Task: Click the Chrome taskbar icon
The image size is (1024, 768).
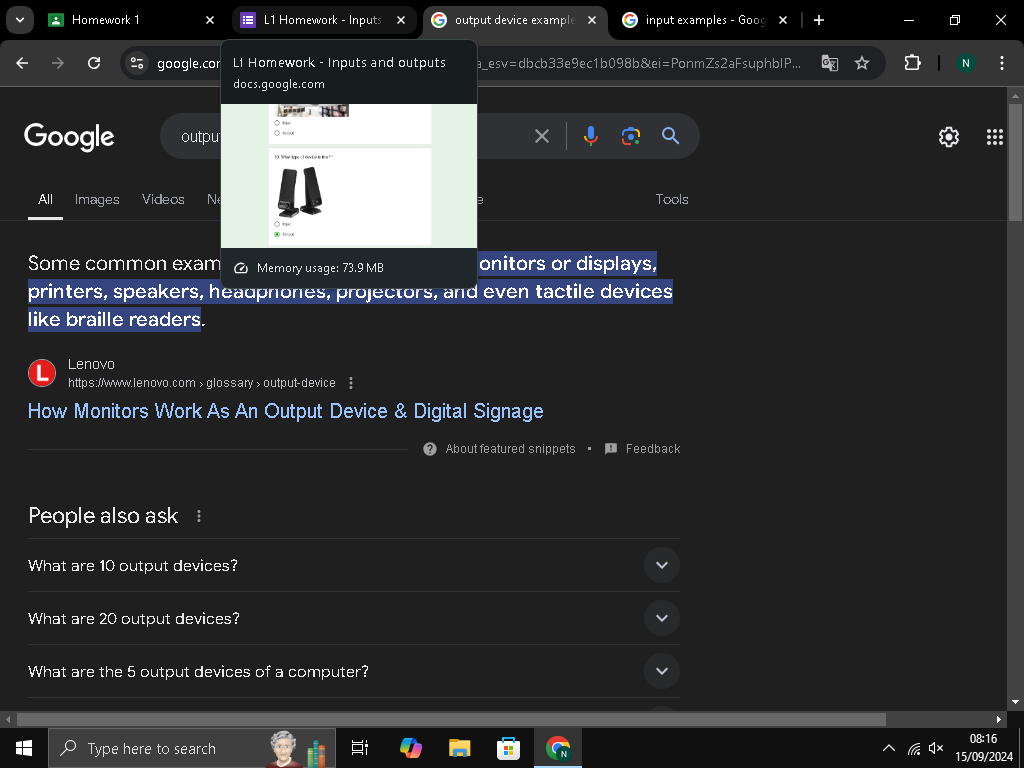Action: (x=558, y=748)
